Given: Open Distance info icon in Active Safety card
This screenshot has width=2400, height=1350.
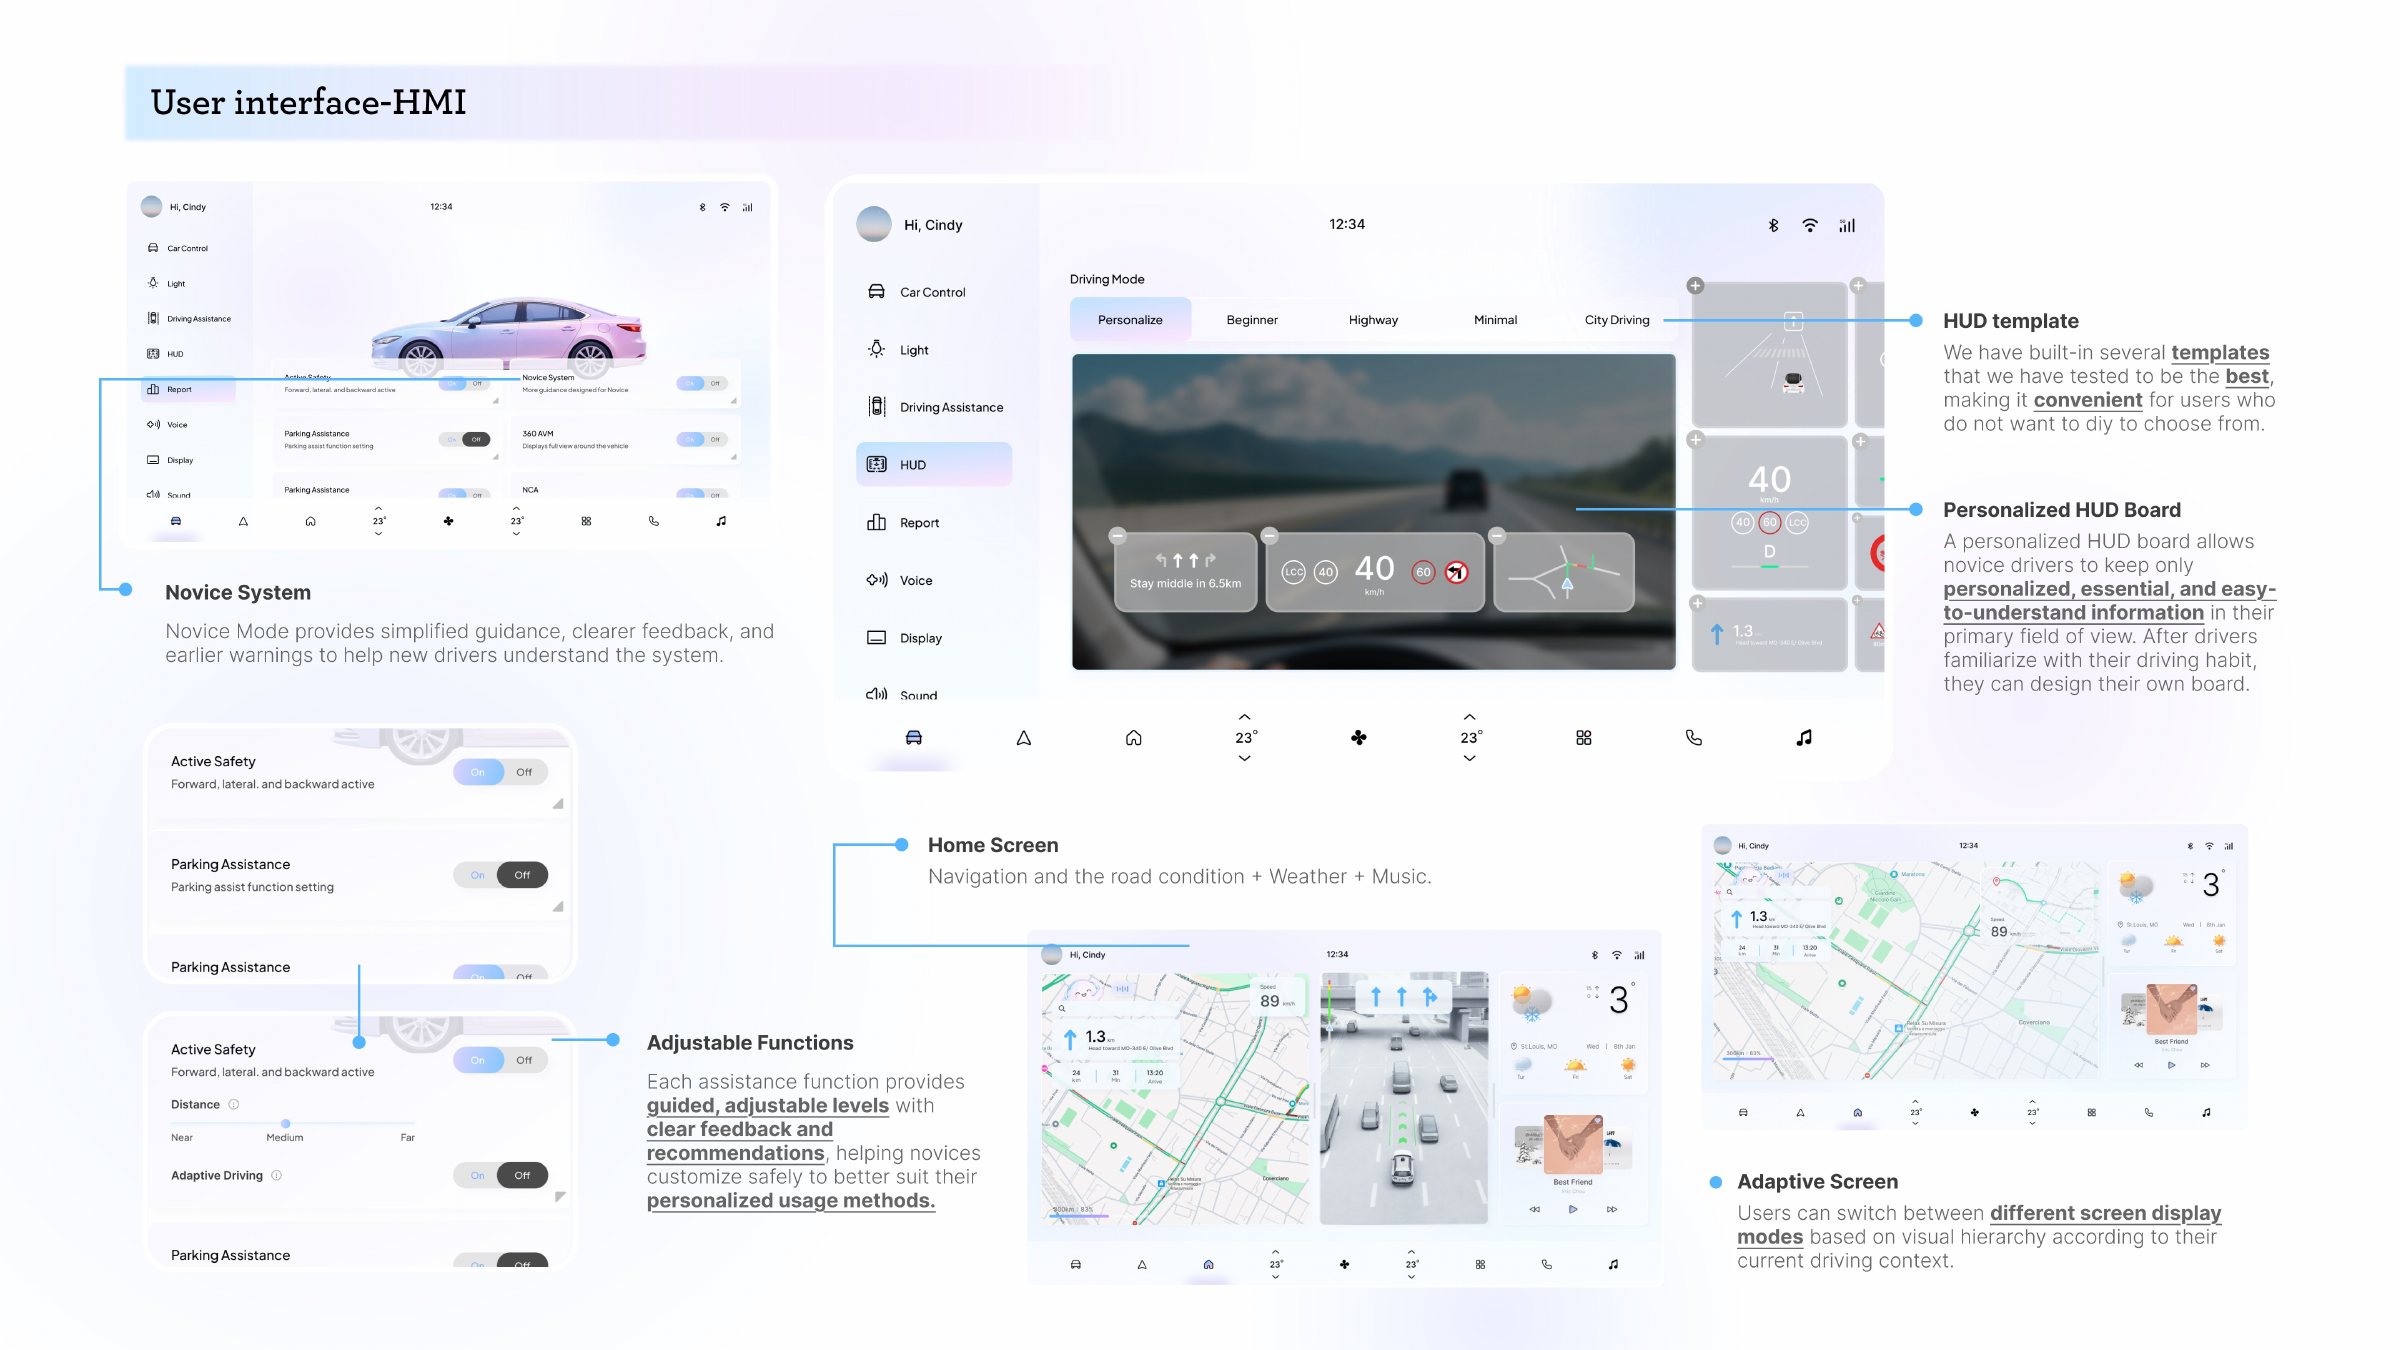Looking at the screenshot, I should pyautogui.click(x=234, y=1105).
